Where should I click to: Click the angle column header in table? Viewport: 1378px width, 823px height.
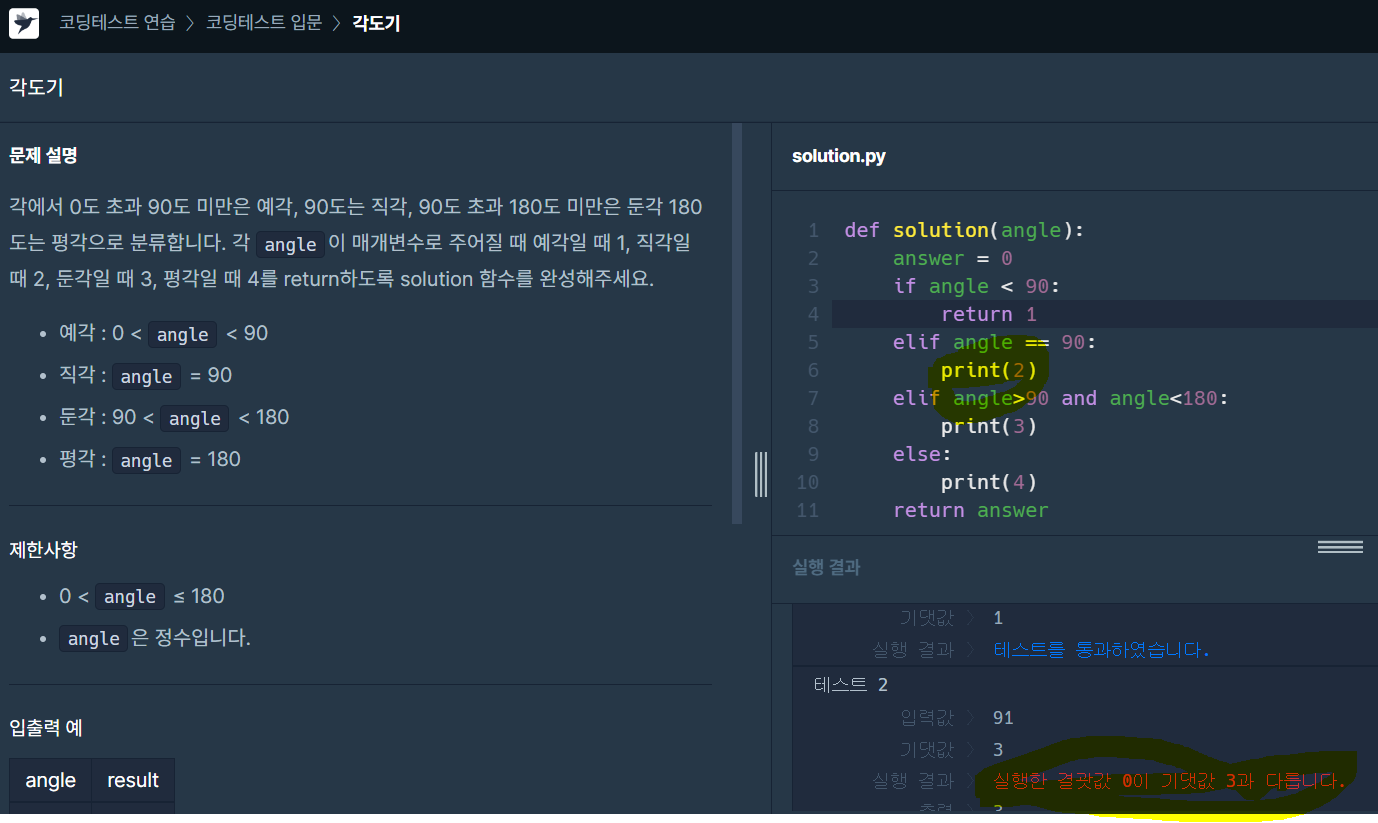click(50, 780)
